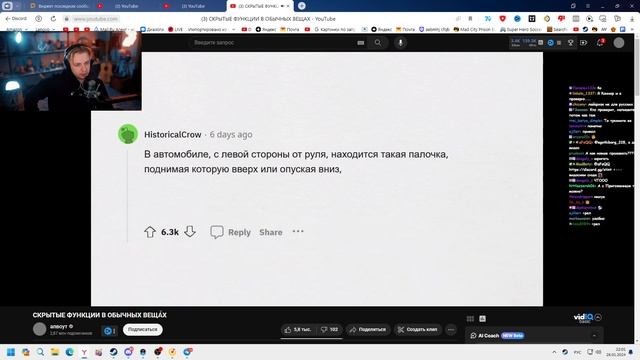Viewport: 640px width, 360px height.
Task: Click the bookmark page icon in the address bar
Action: click(470, 18)
